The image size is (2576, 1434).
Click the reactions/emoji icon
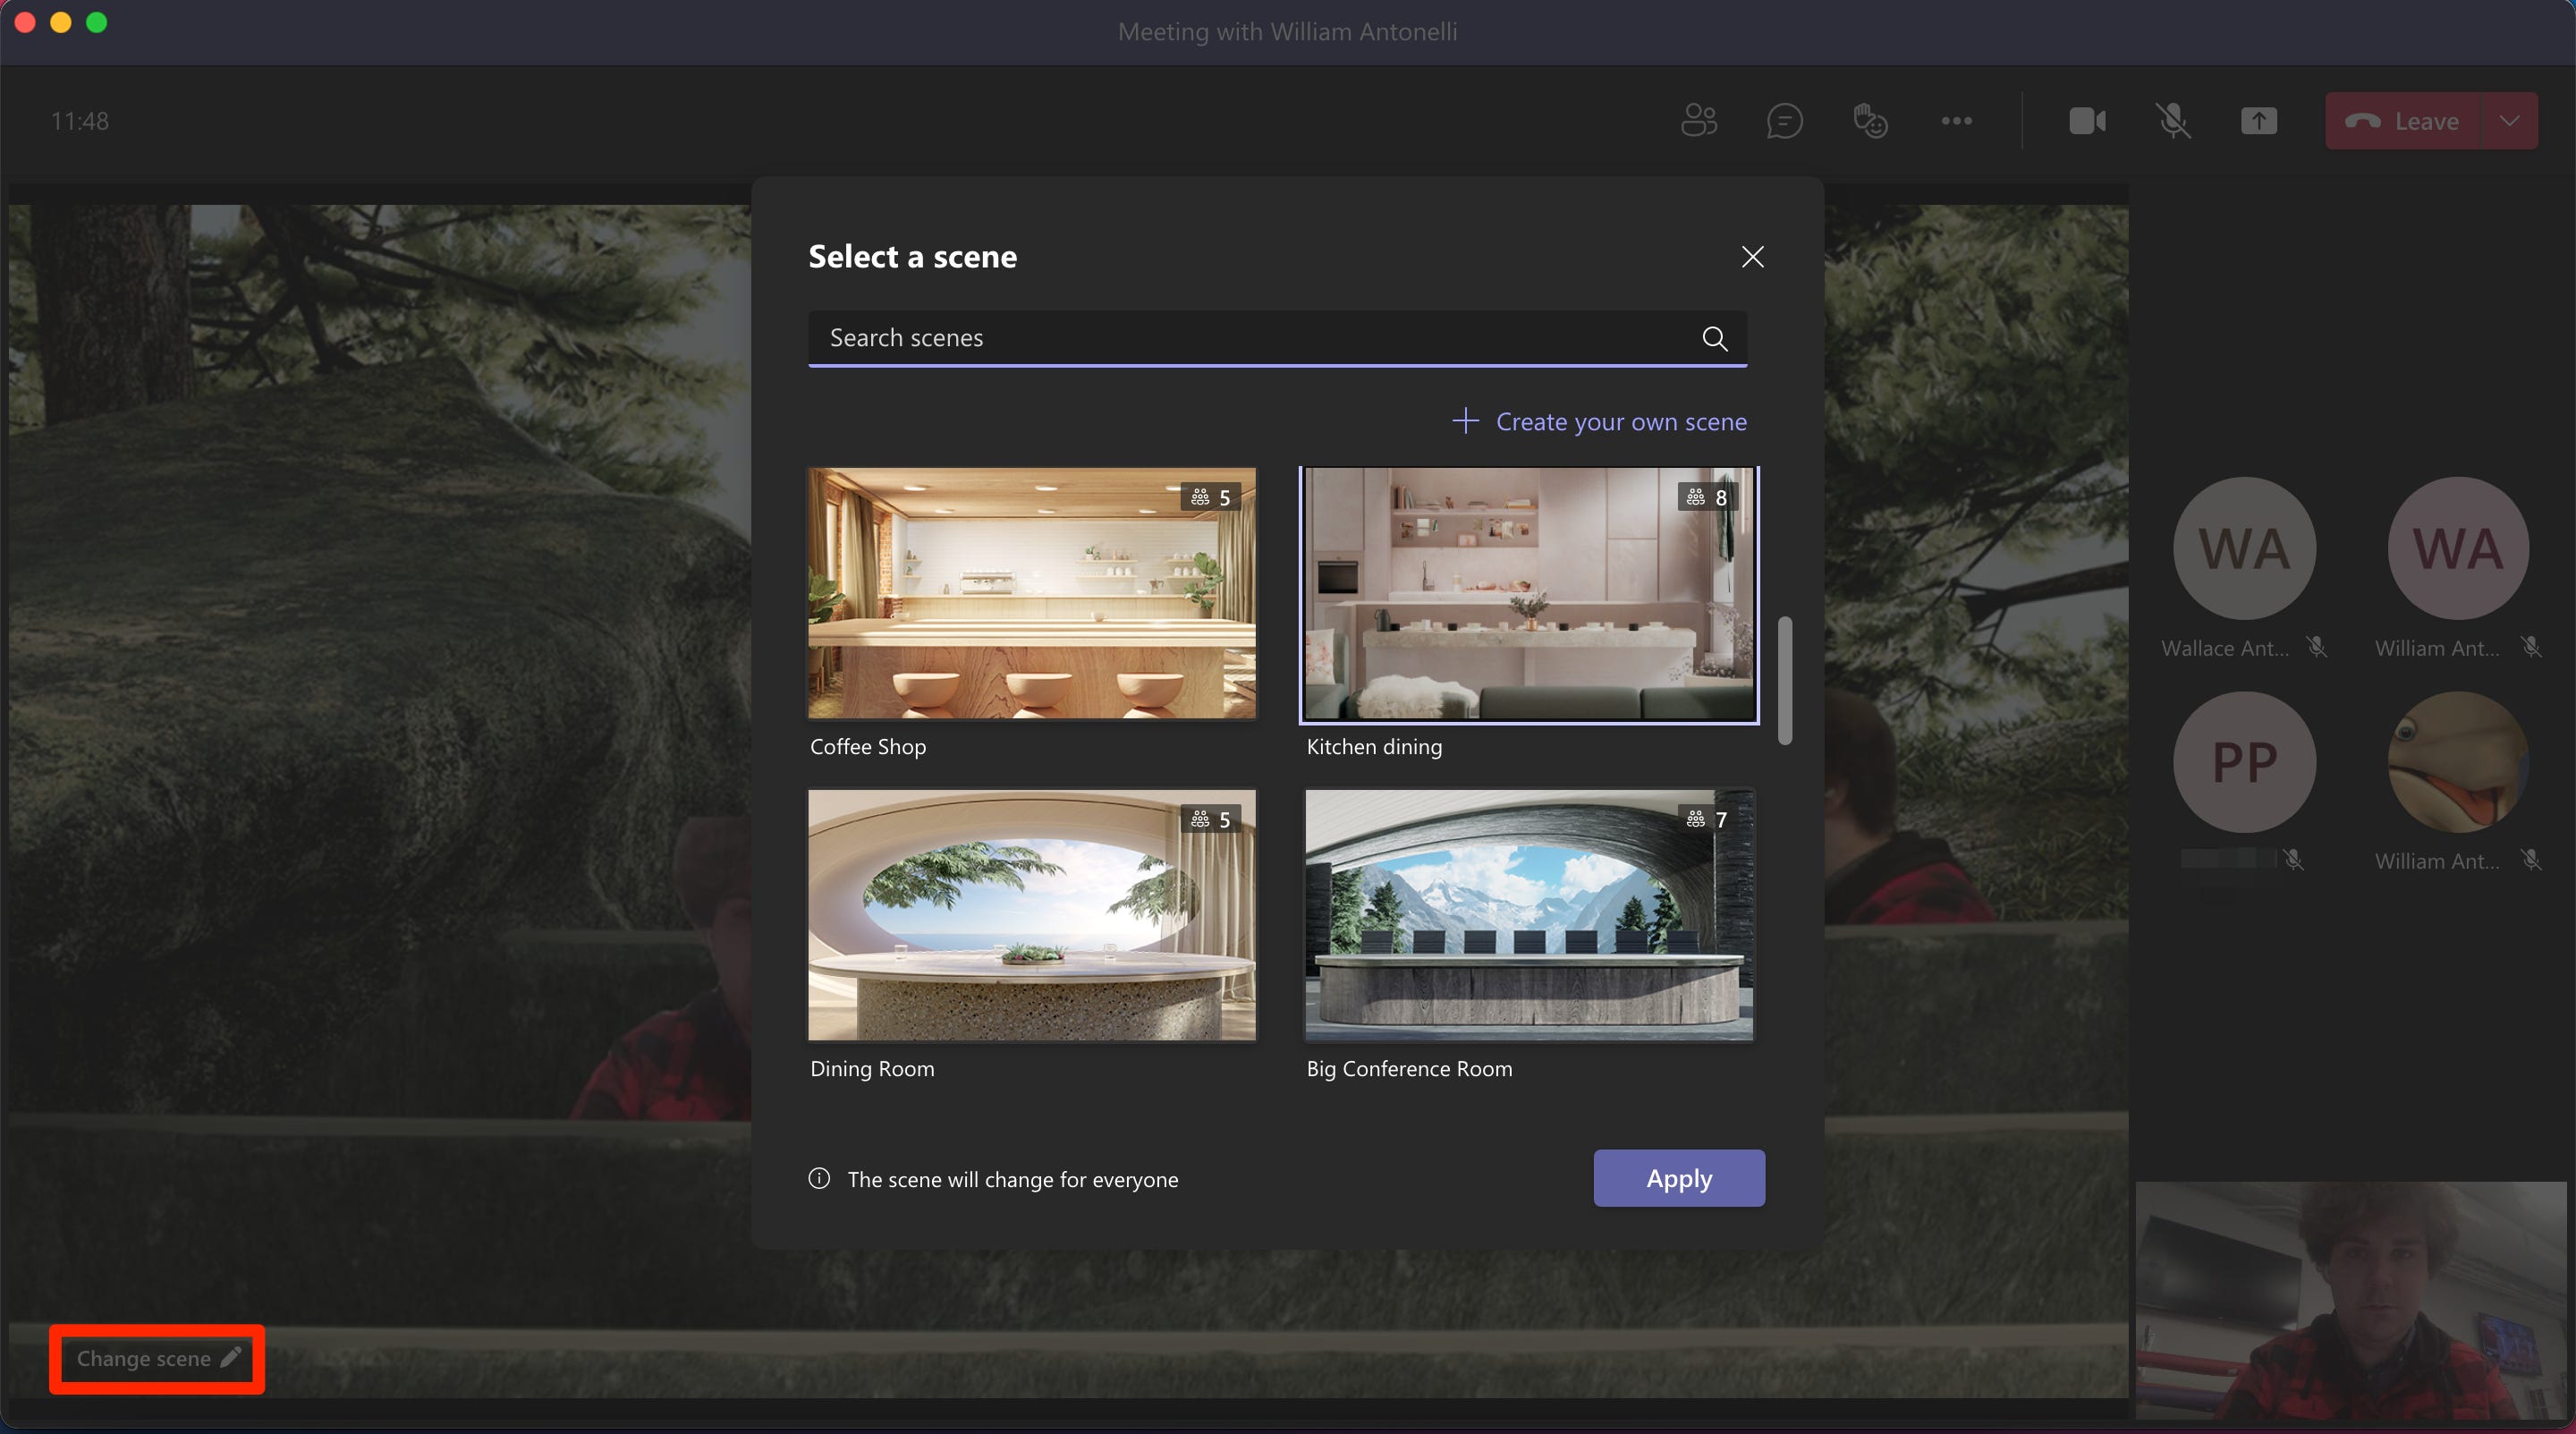click(1868, 120)
